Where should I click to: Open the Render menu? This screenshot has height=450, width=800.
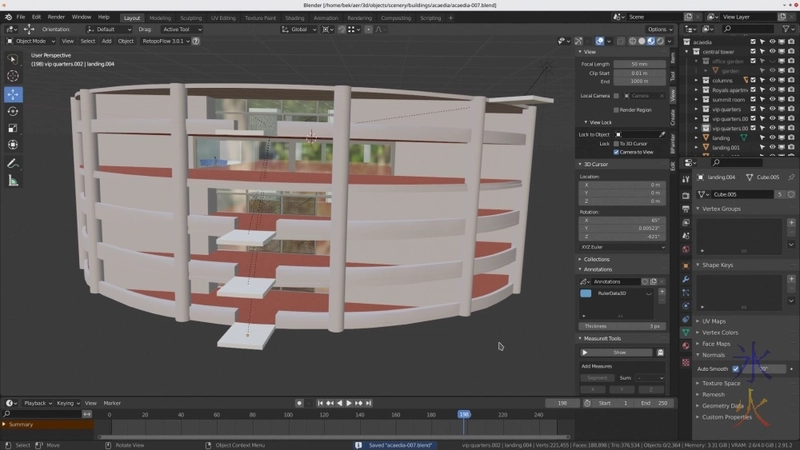point(57,17)
